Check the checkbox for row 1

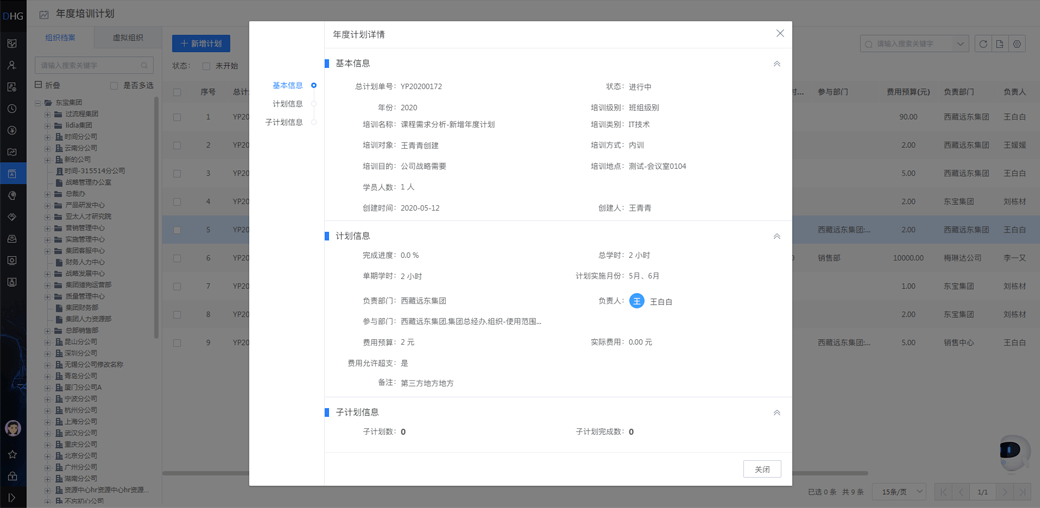(177, 117)
